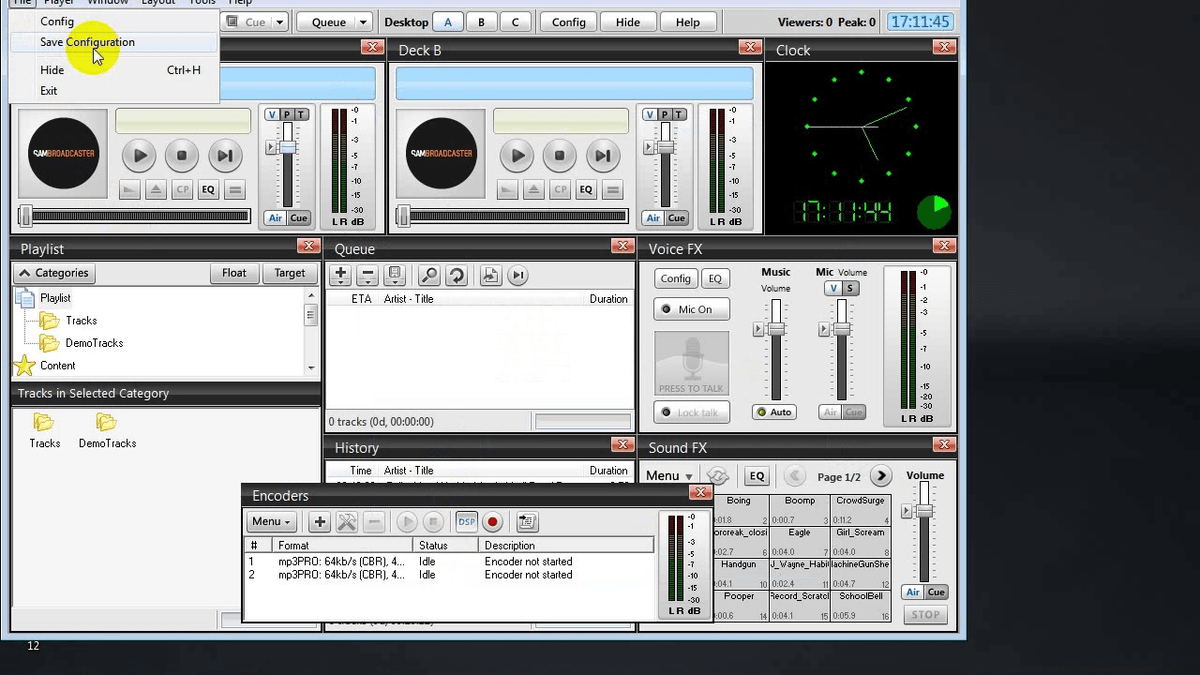Toggle the Auto button under Music volume
Viewport: 1200px width, 675px height.
pyautogui.click(x=774, y=412)
